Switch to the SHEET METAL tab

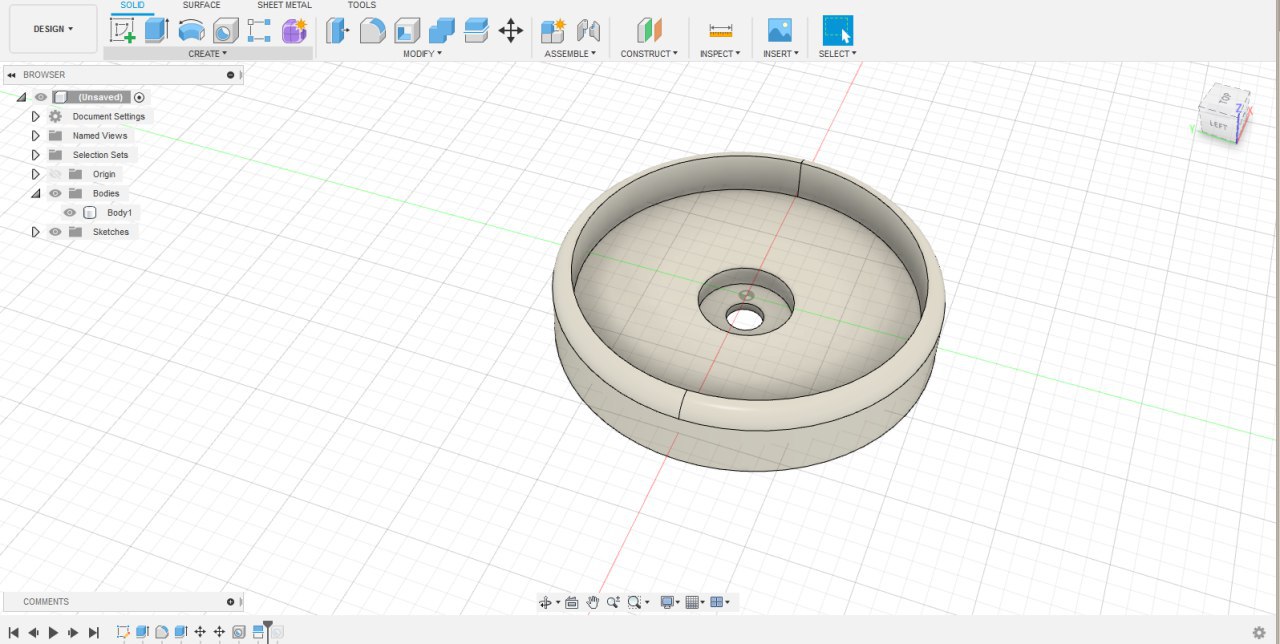pos(284,6)
